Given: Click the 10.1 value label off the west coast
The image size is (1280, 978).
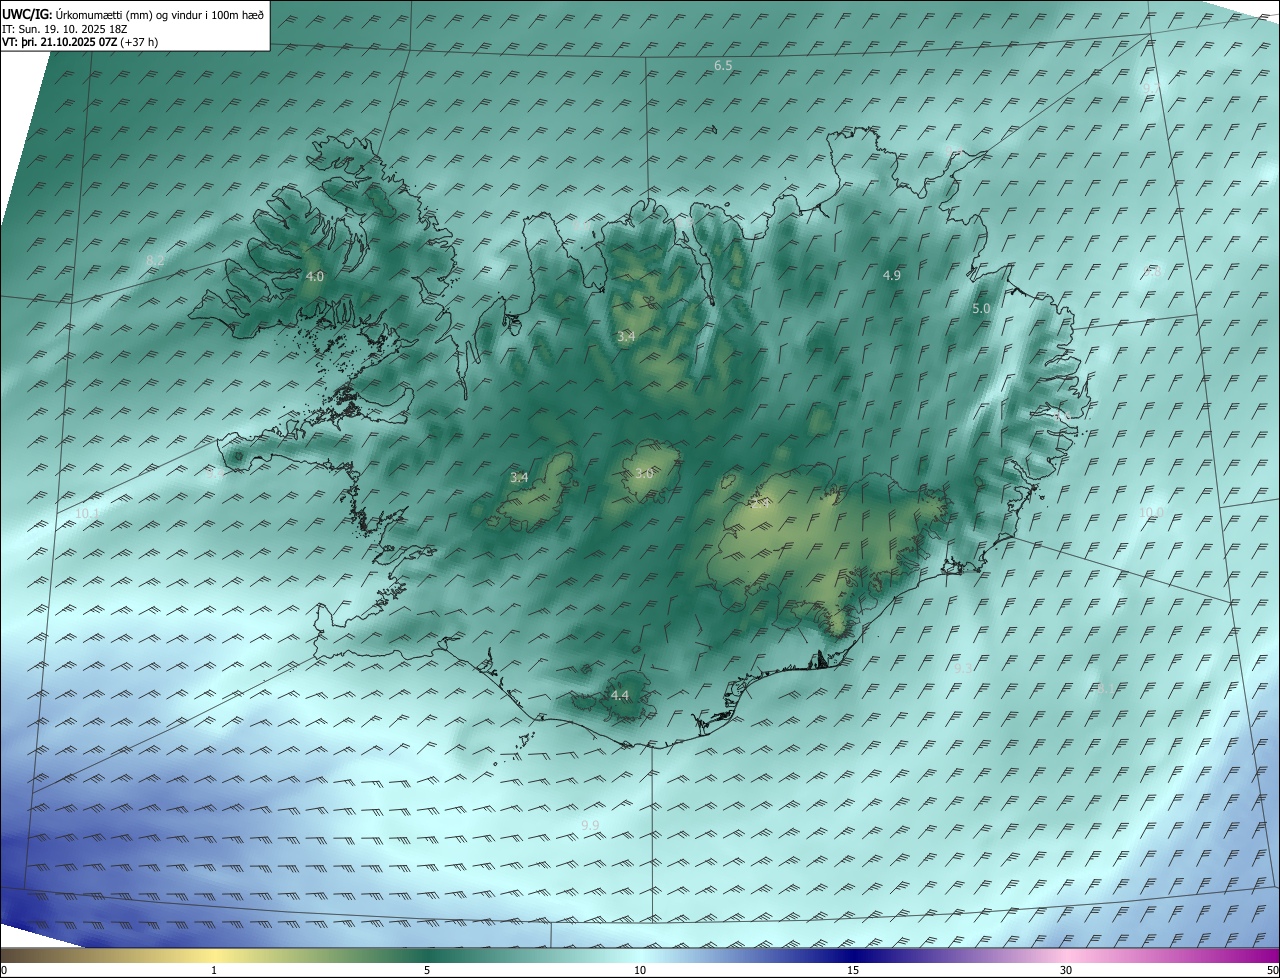Looking at the screenshot, I should click(x=88, y=513).
